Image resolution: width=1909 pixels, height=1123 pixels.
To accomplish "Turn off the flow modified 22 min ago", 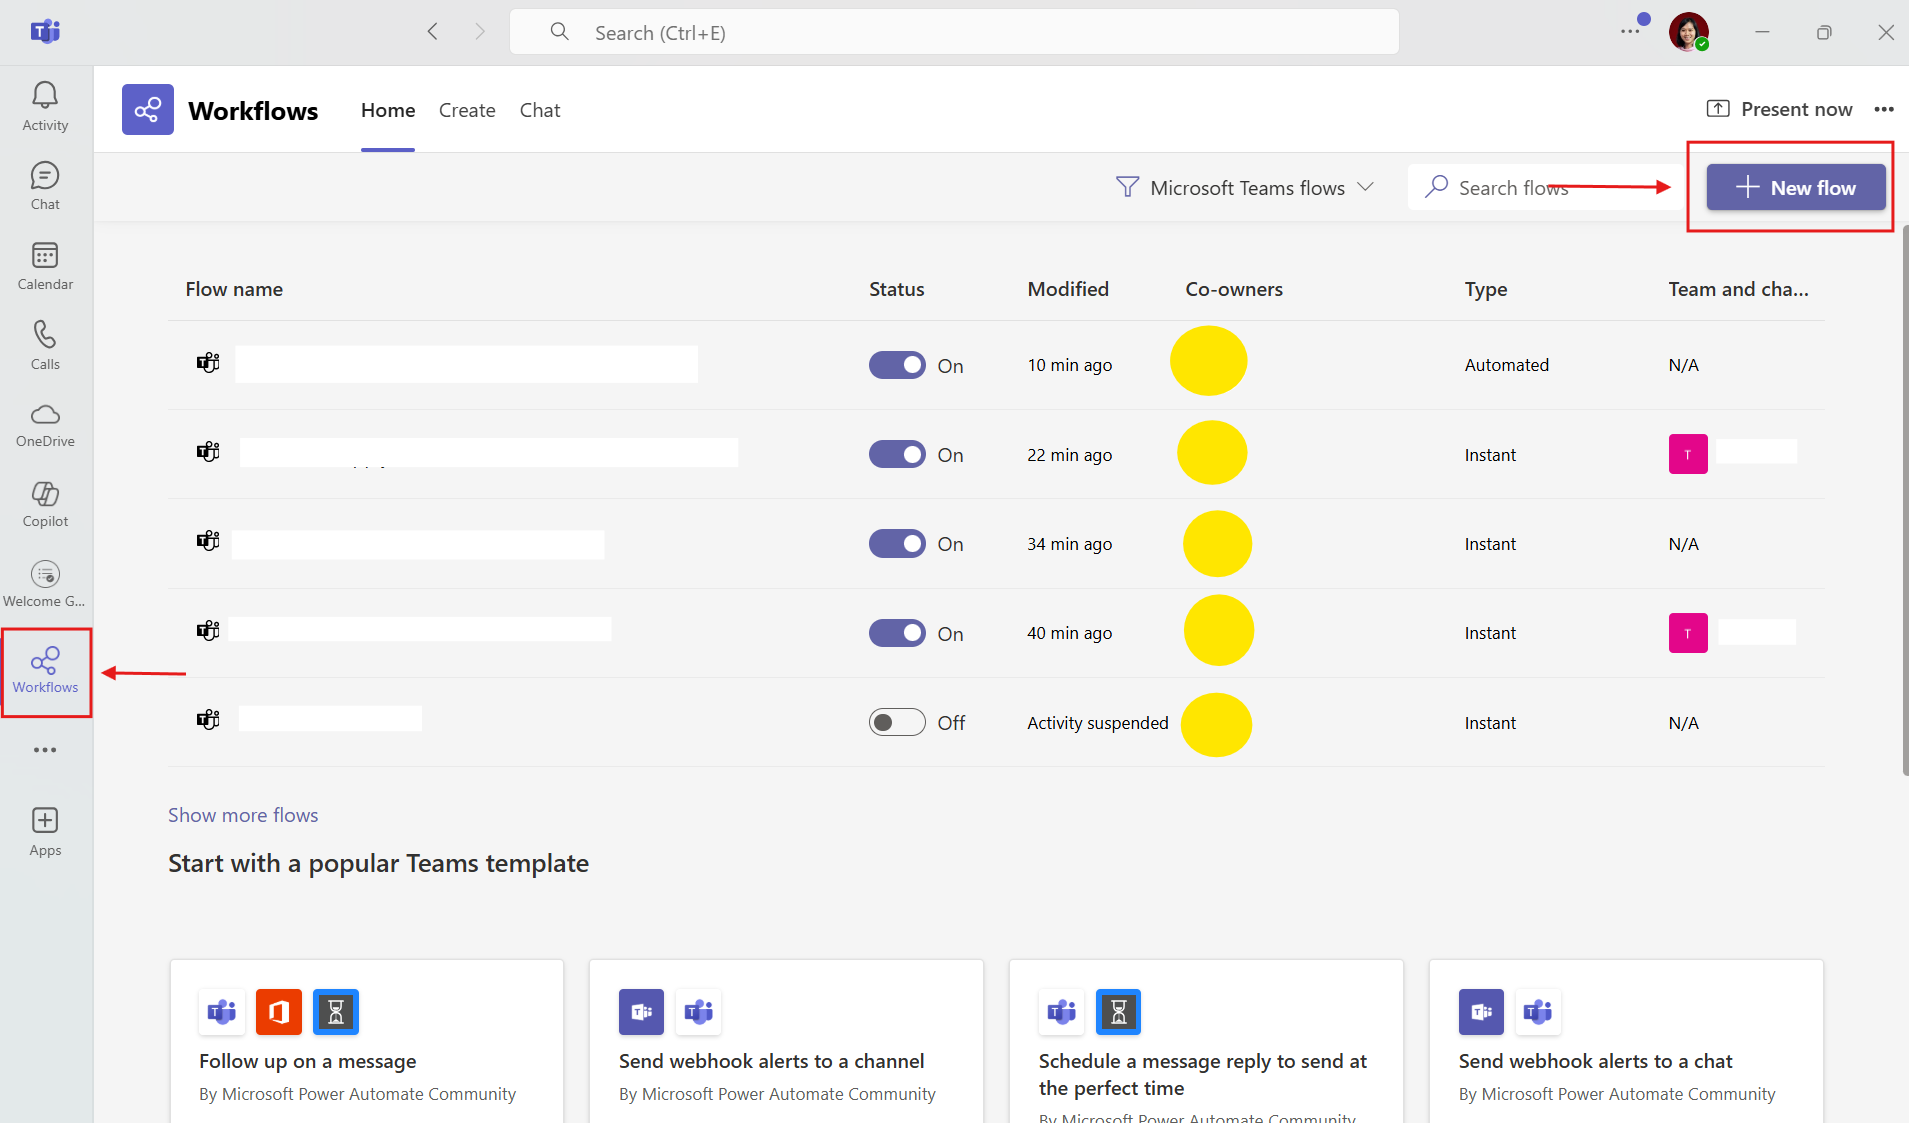I will click(x=897, y=454).
